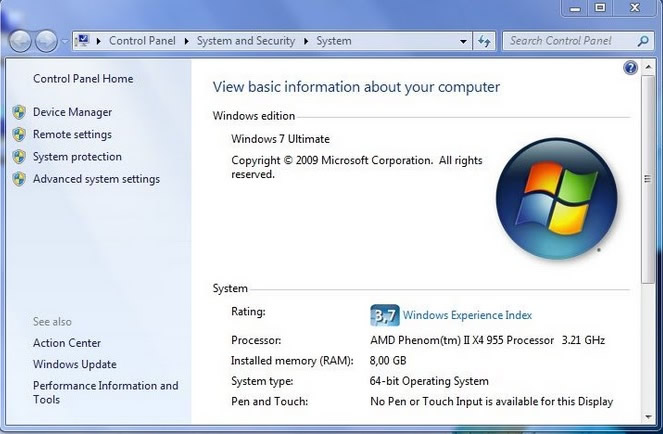
Task: Open Remote settings link
Action: [72, 135]
